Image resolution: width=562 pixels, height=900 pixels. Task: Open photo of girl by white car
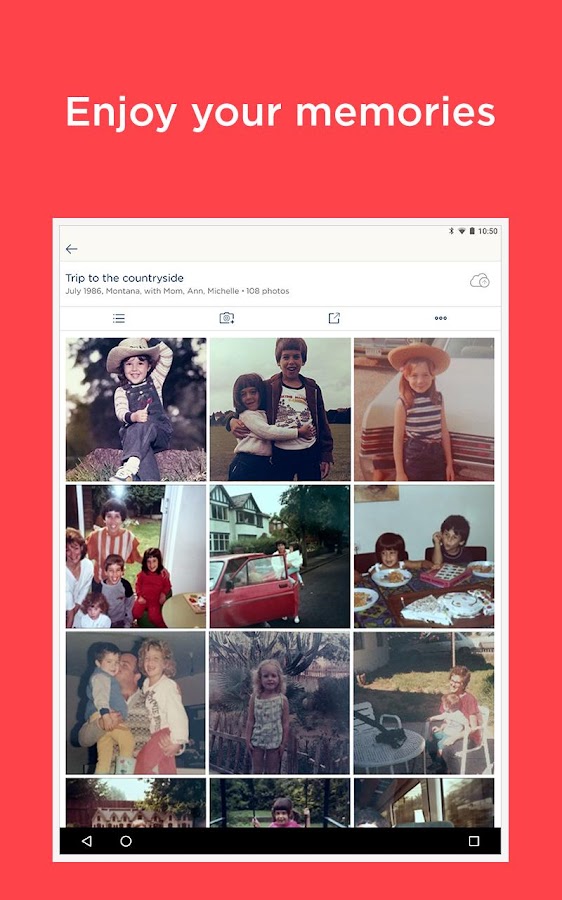[424, 409]
